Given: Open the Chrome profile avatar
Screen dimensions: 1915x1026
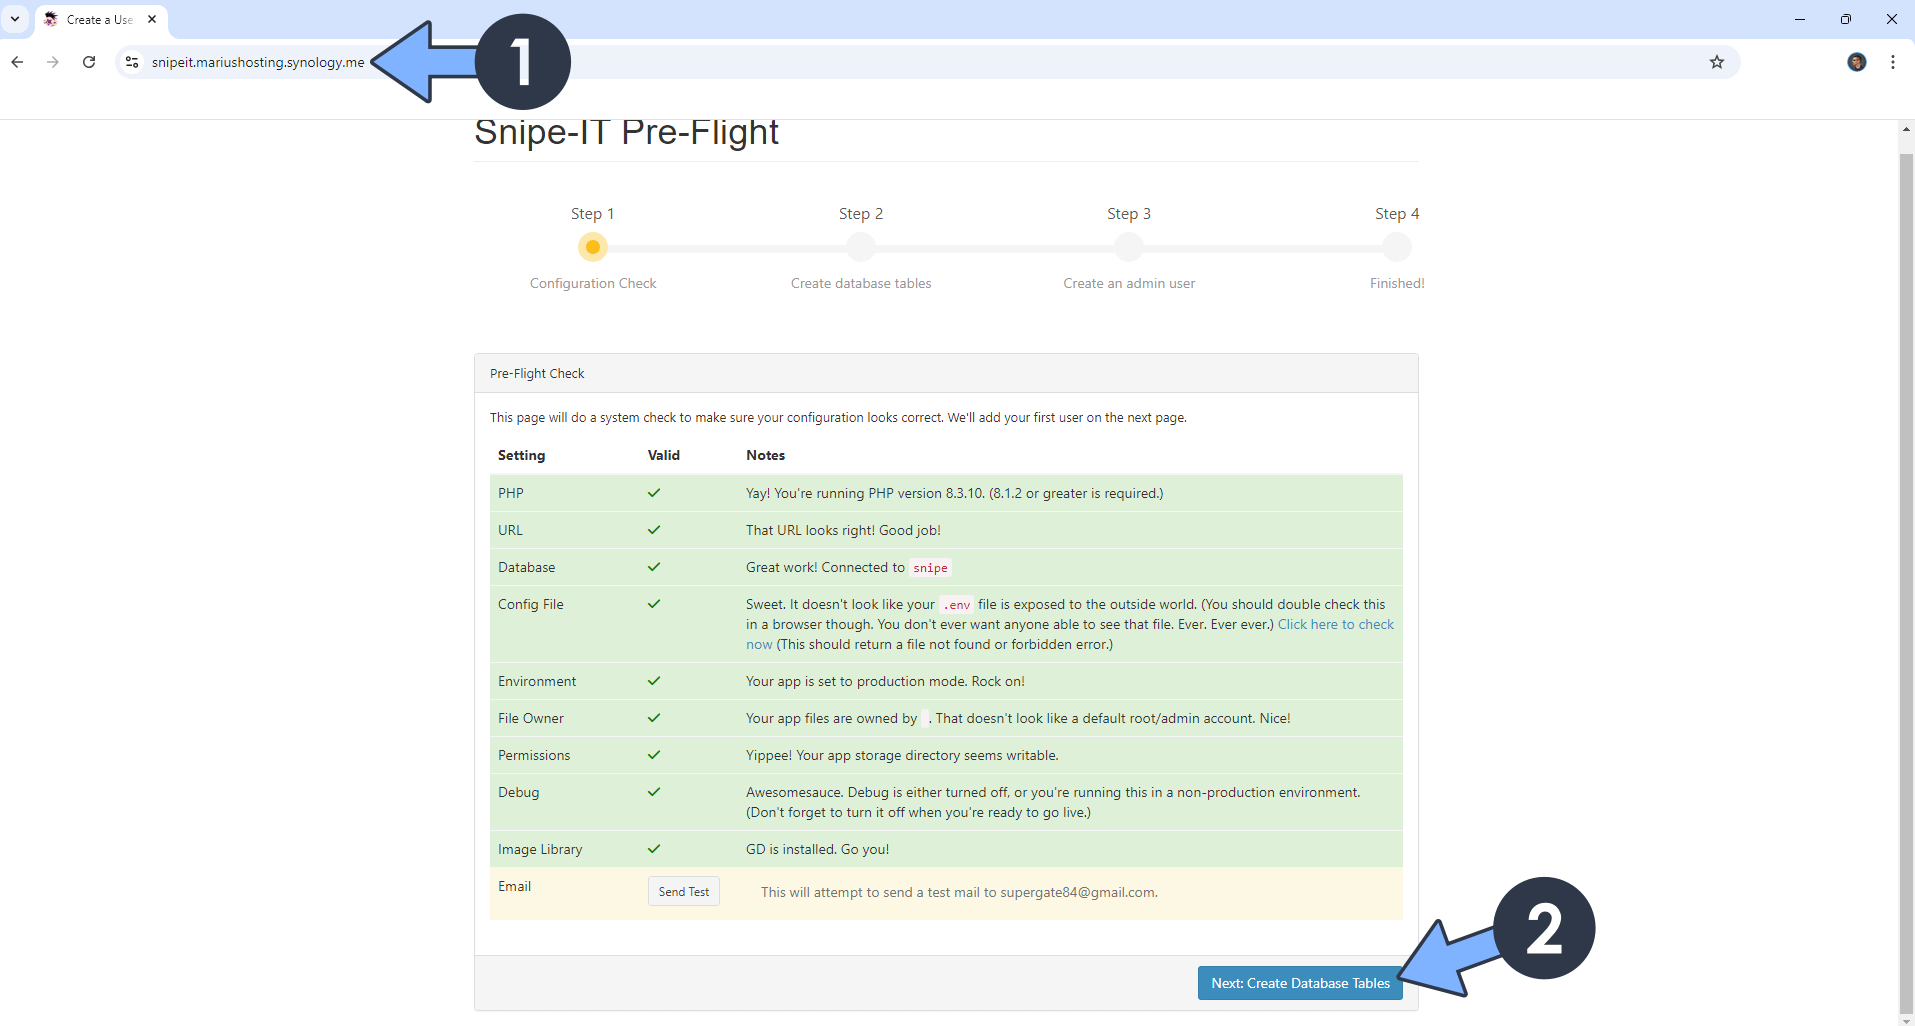Looking at the screenshot, I should pyautogui.click(x=1857, y=62).
